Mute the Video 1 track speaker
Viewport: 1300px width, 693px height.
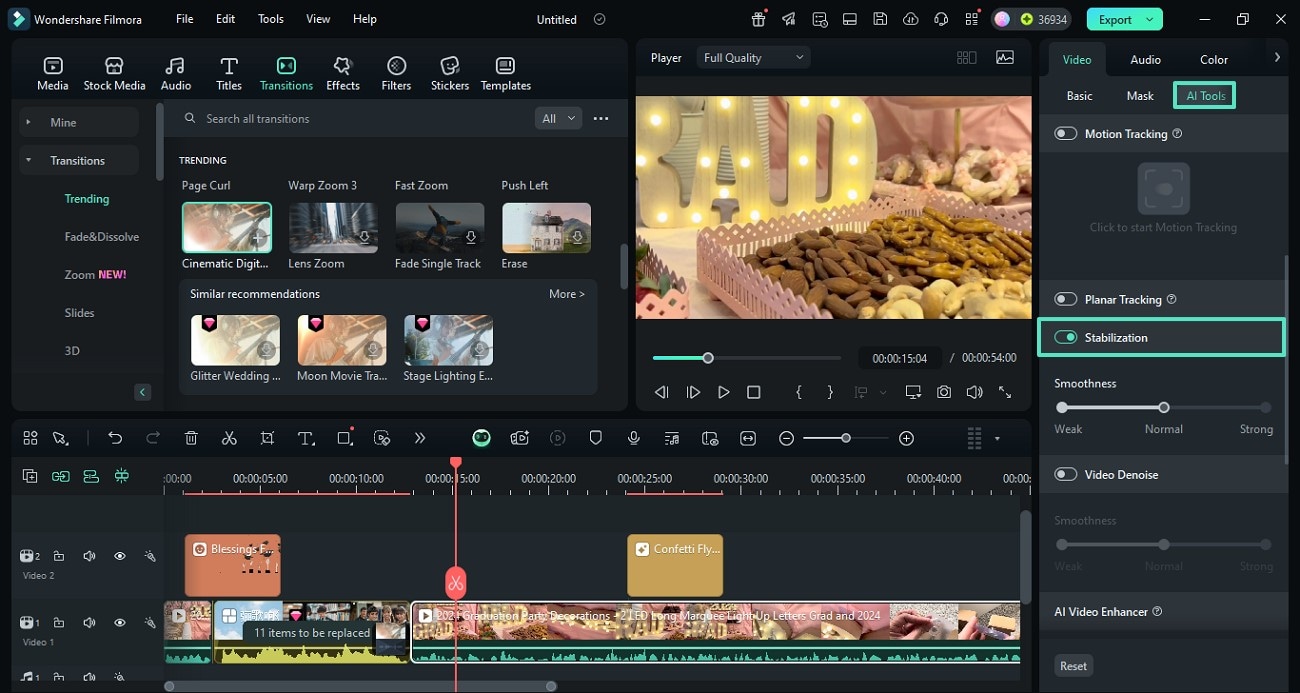pyautogui.click(x=89, y=622)
